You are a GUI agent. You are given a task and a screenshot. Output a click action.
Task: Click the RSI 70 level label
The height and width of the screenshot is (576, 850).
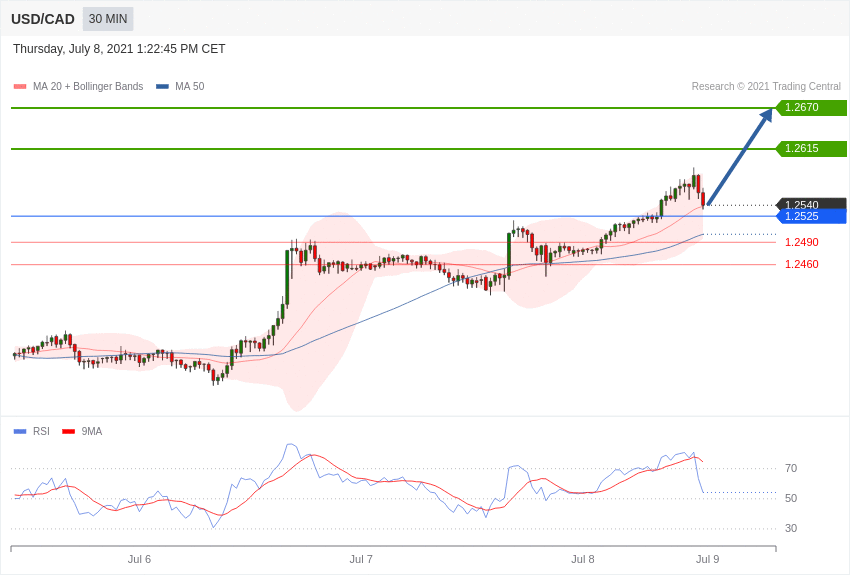coord(791,468)
